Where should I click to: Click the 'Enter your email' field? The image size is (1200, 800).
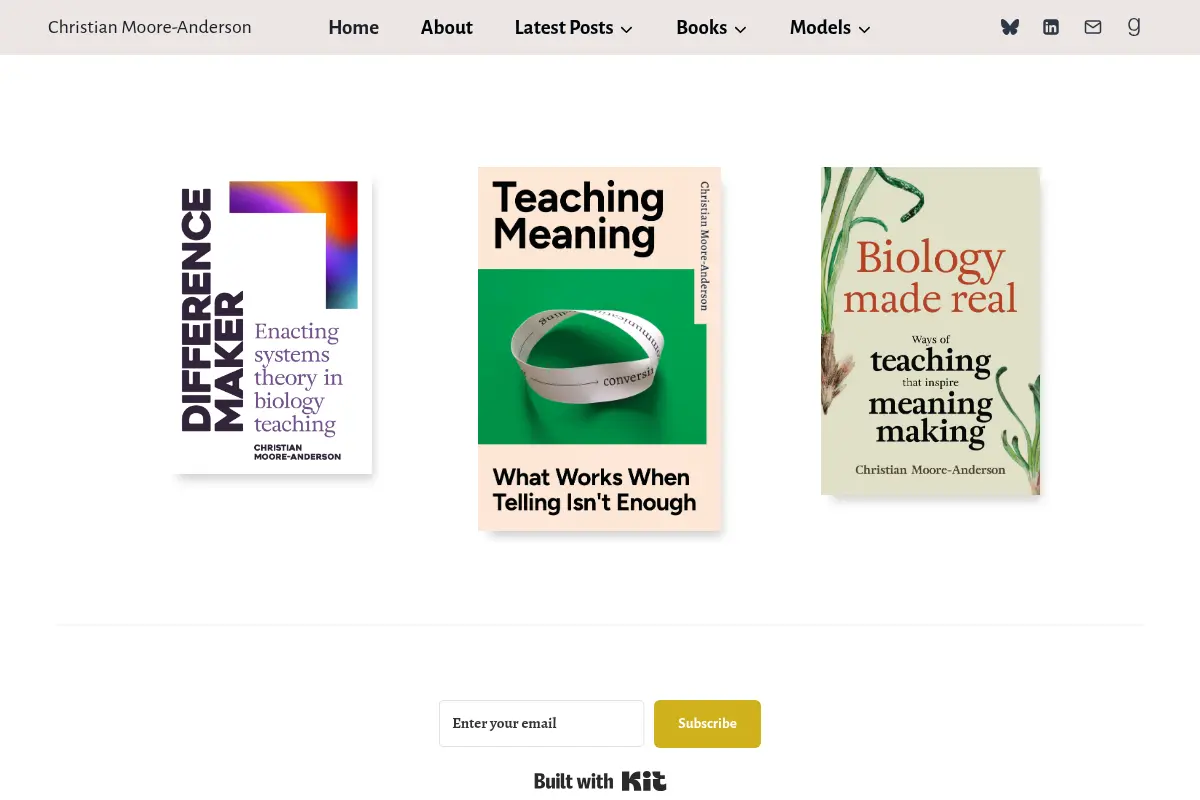click(x=541, y=724)
